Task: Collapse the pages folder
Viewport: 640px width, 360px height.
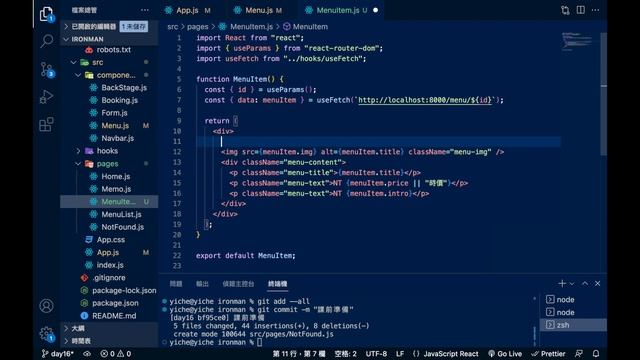Action: coord(109,164)
